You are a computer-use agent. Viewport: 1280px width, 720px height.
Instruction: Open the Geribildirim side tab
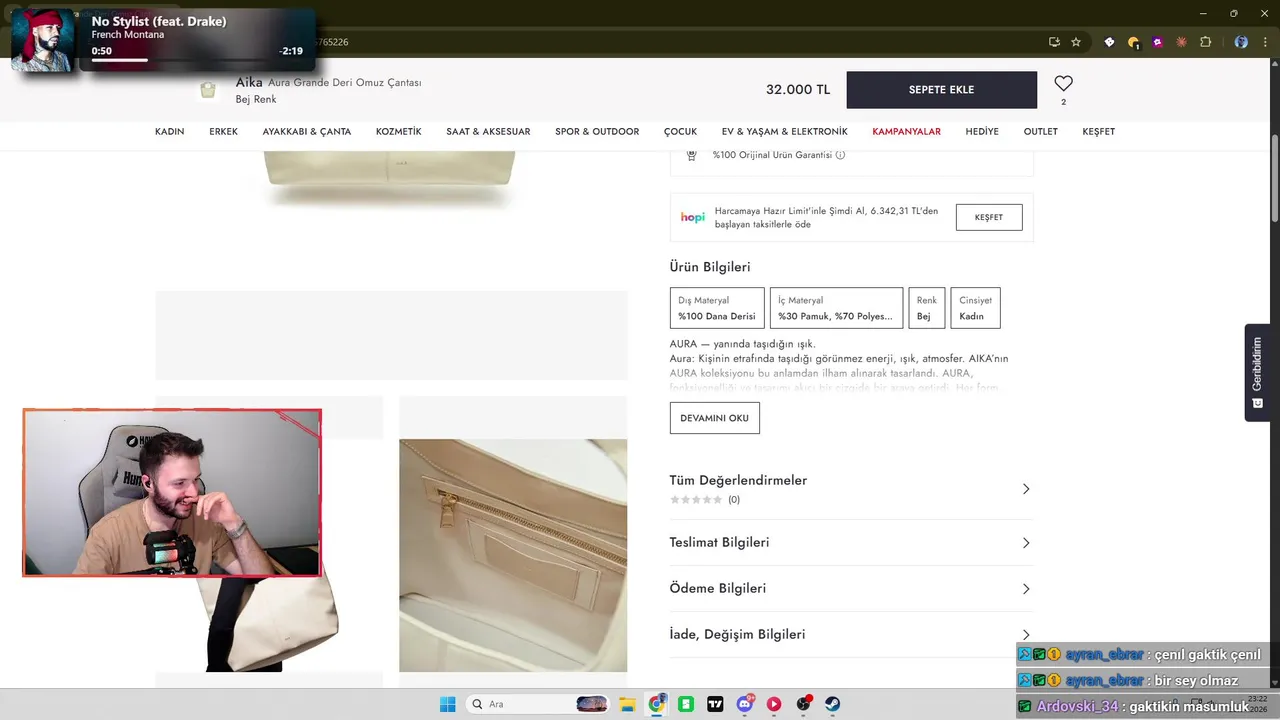[x=1257, y=372]
